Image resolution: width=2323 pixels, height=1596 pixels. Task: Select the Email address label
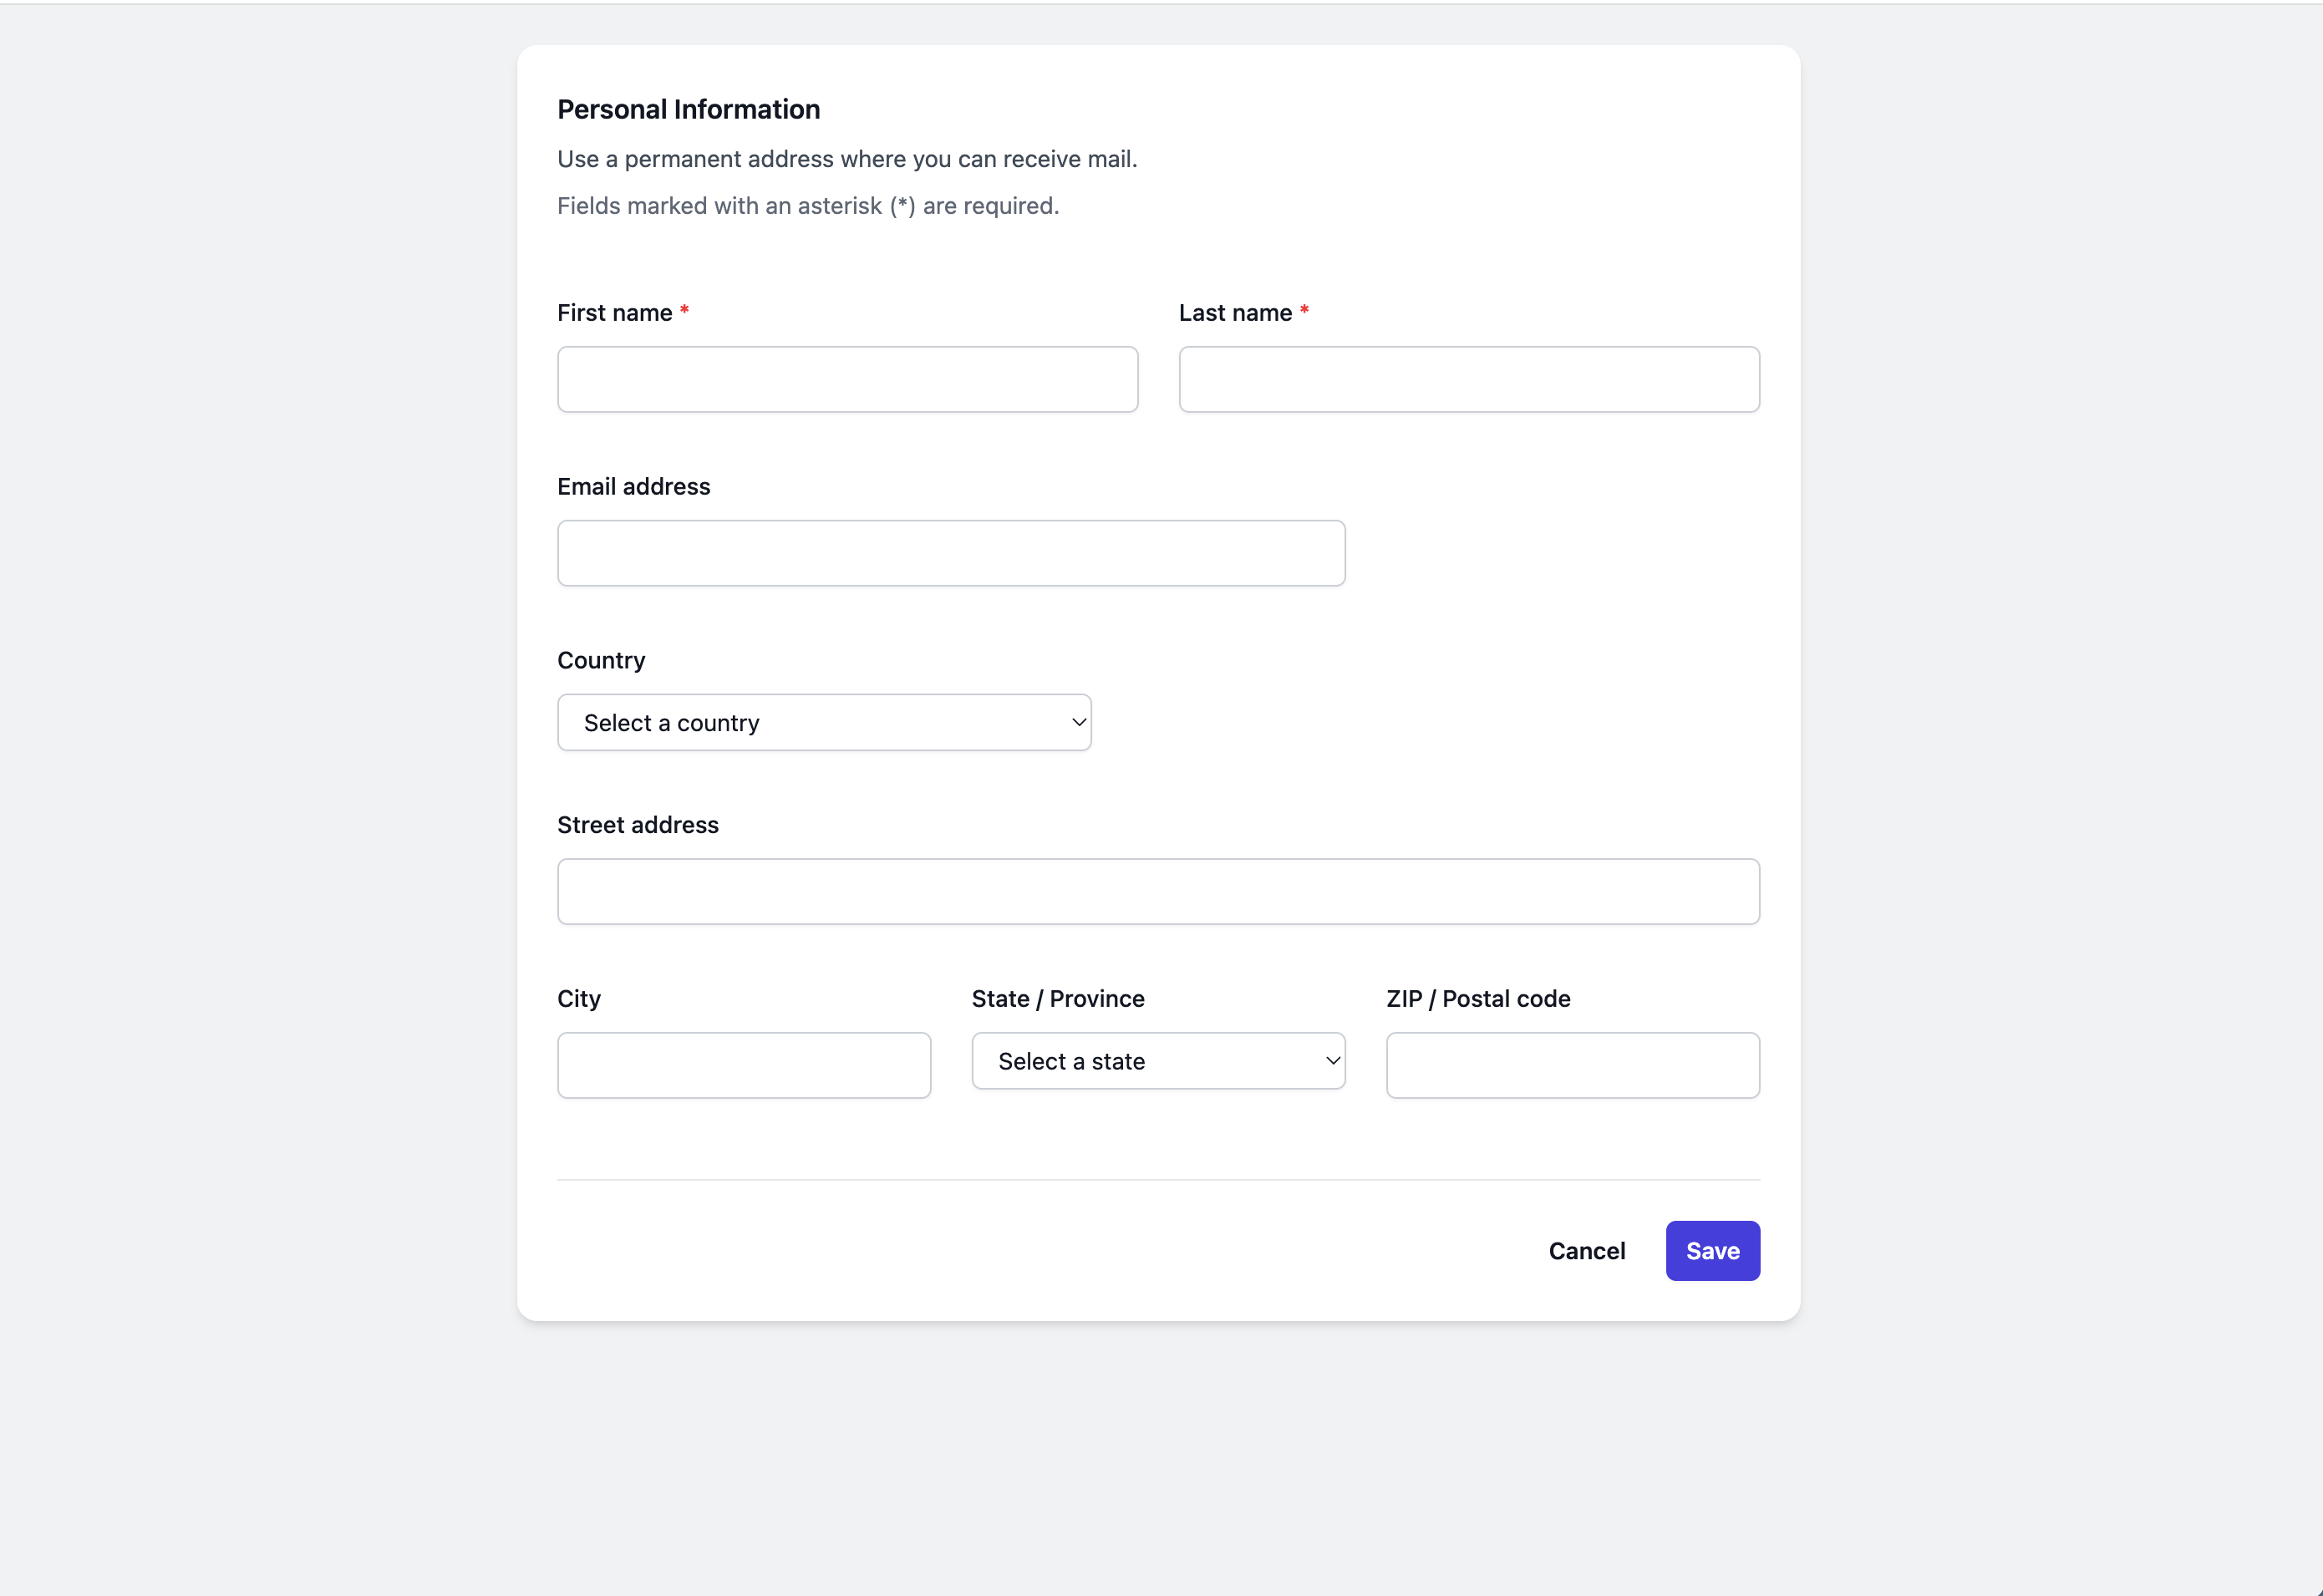tap(633, 487)
